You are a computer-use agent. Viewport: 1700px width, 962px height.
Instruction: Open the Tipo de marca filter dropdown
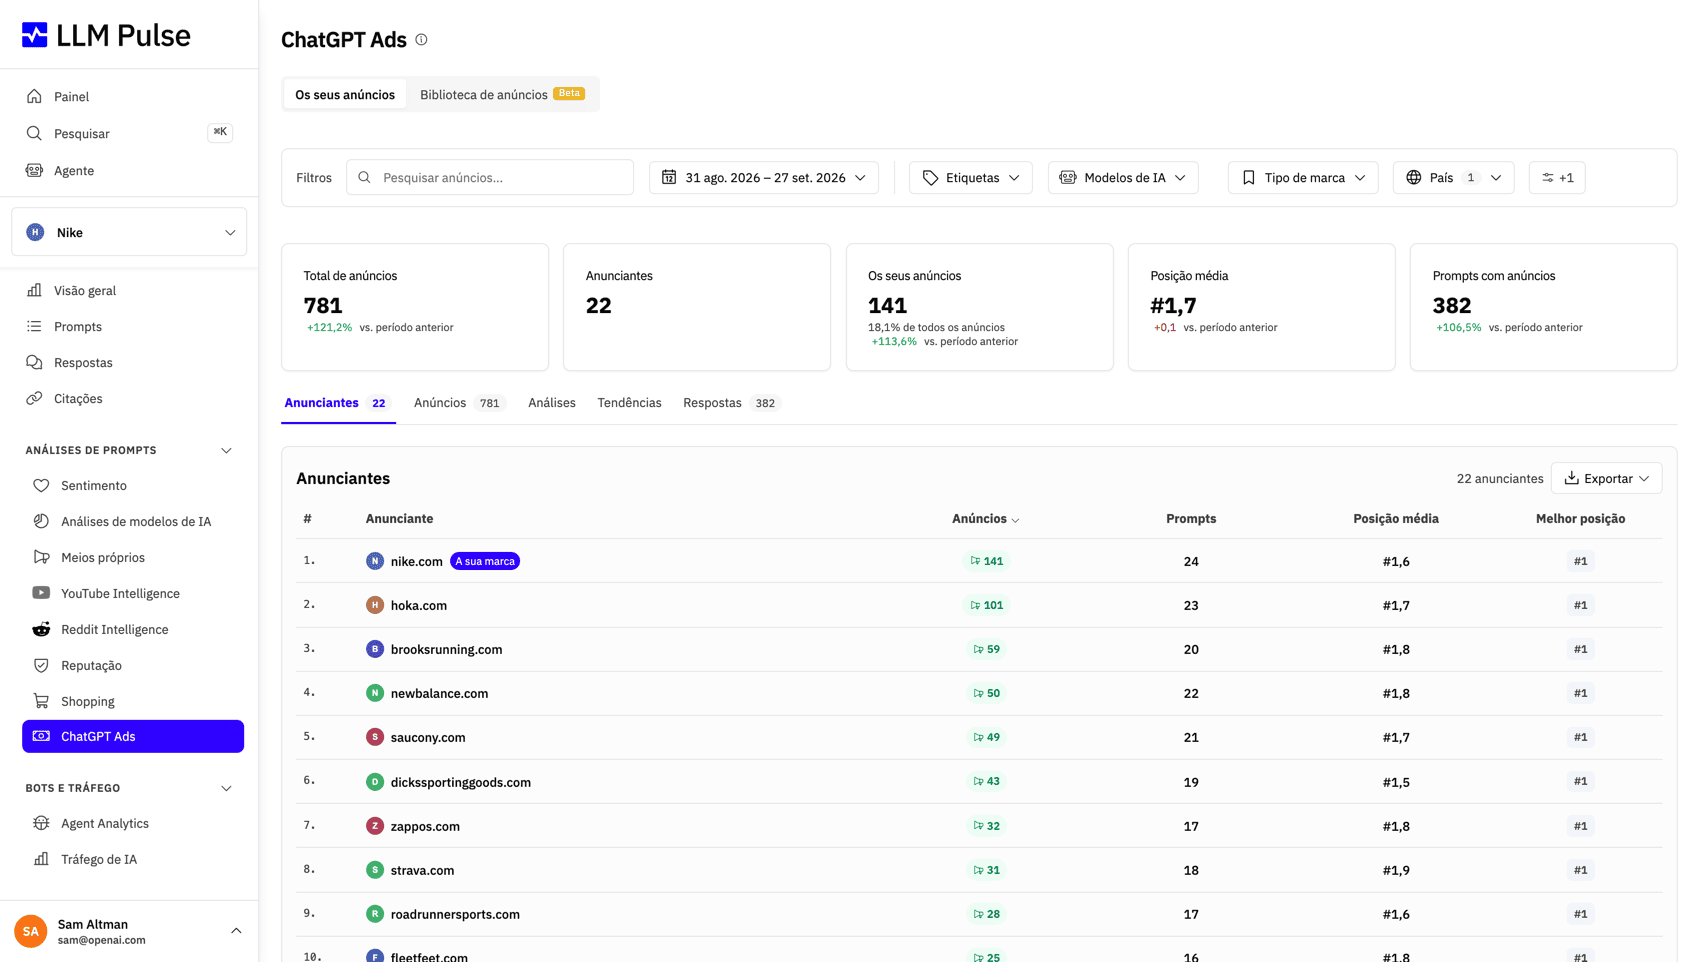(x=1303, y=177)
